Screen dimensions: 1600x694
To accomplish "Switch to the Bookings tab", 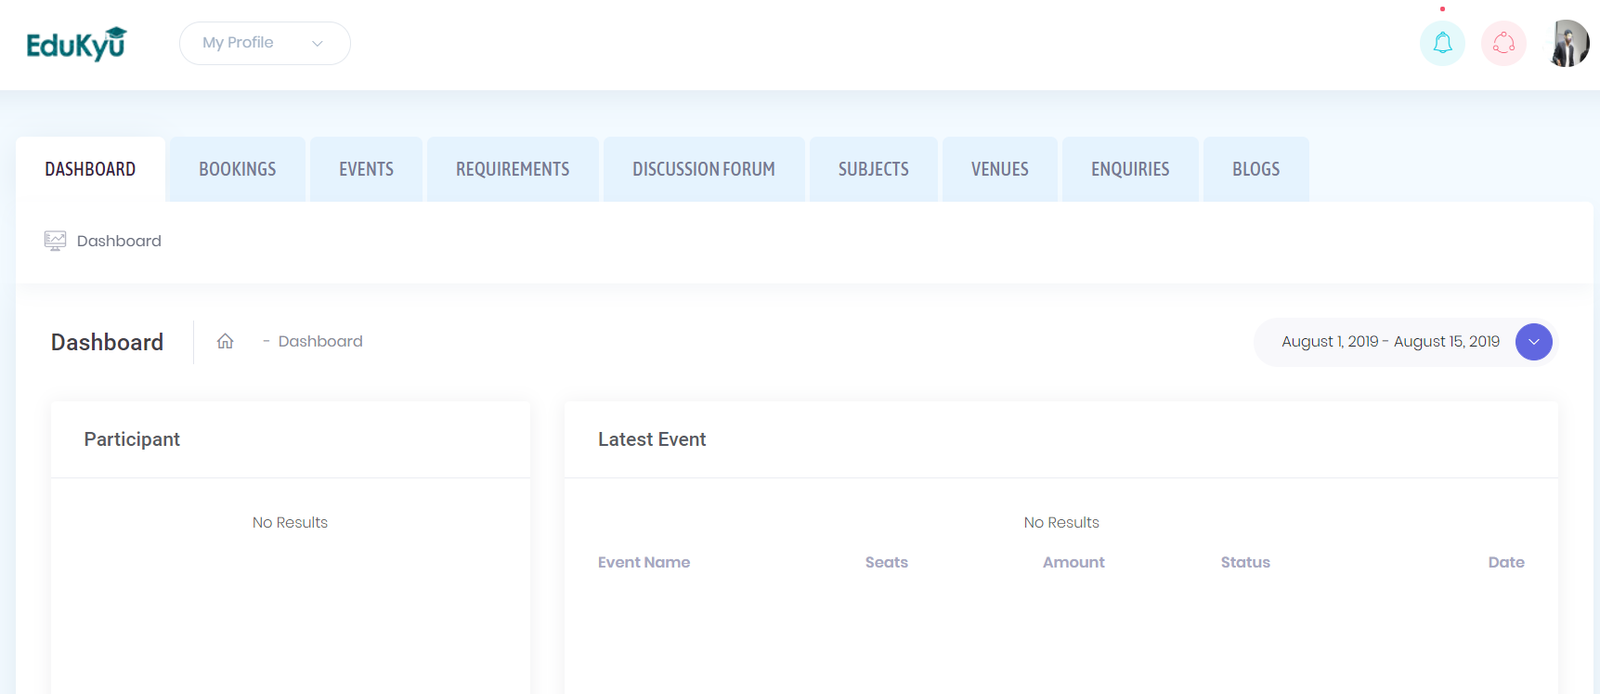I will [237, 169].
